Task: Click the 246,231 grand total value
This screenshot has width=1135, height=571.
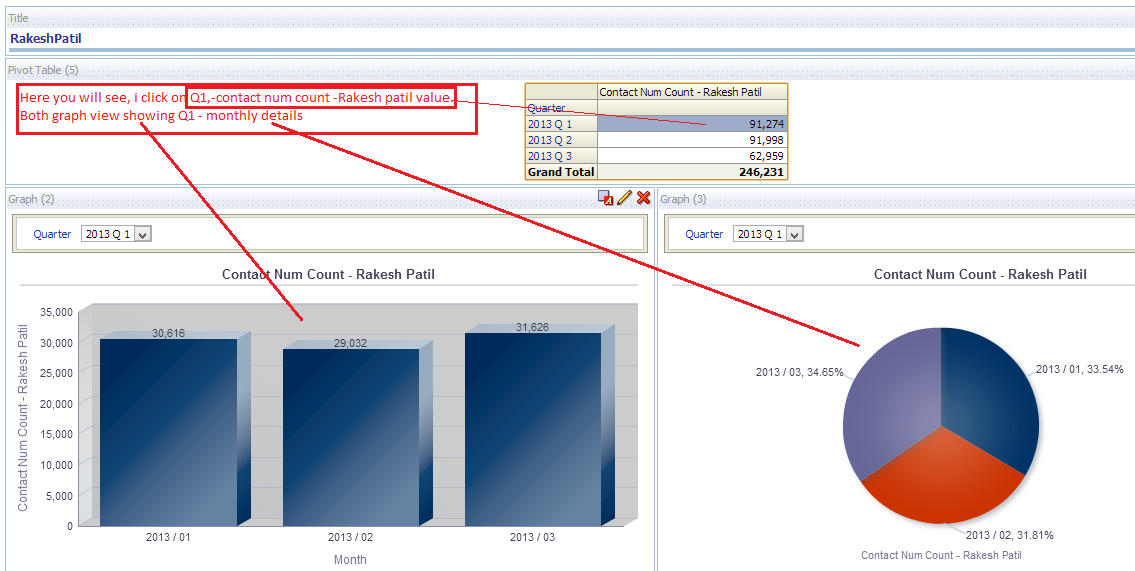Action: point(691,172)
